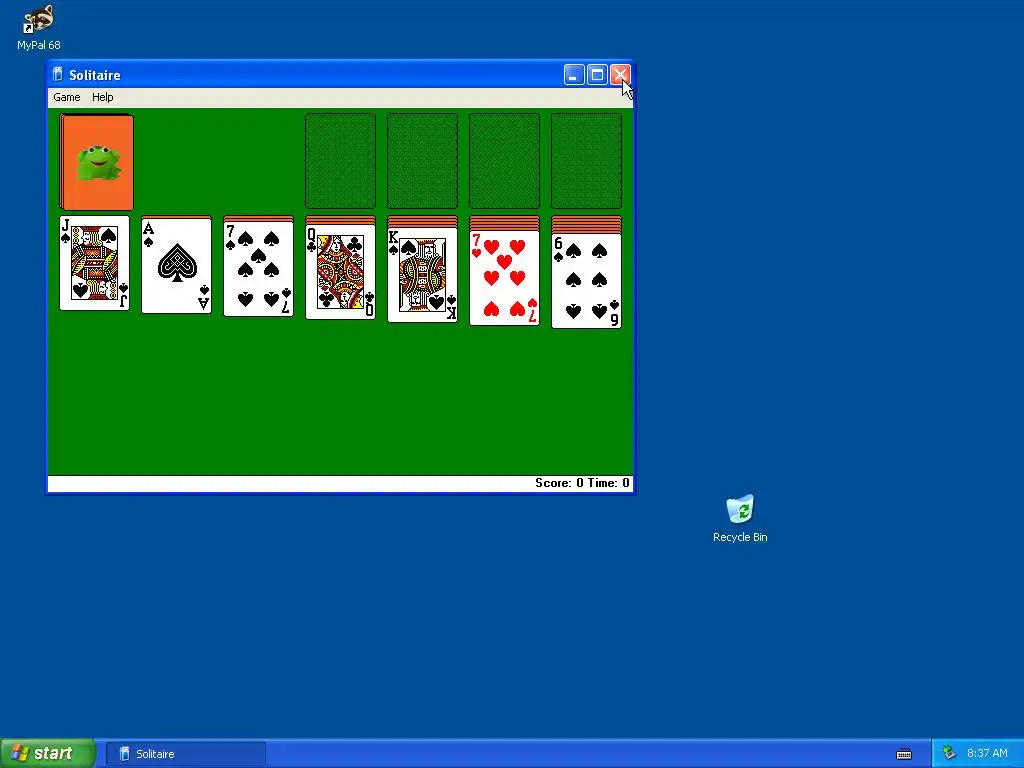Screen dimensions: 1024x768
Task: Click the system tray notification icon
Action: [949, 754]
